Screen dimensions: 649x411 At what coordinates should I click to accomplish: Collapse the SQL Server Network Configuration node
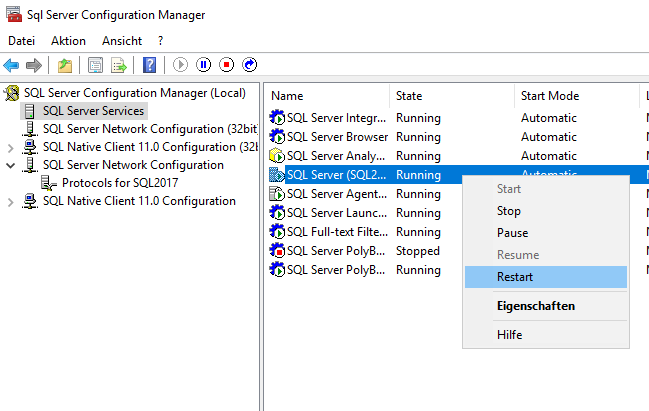click(11, 165)
